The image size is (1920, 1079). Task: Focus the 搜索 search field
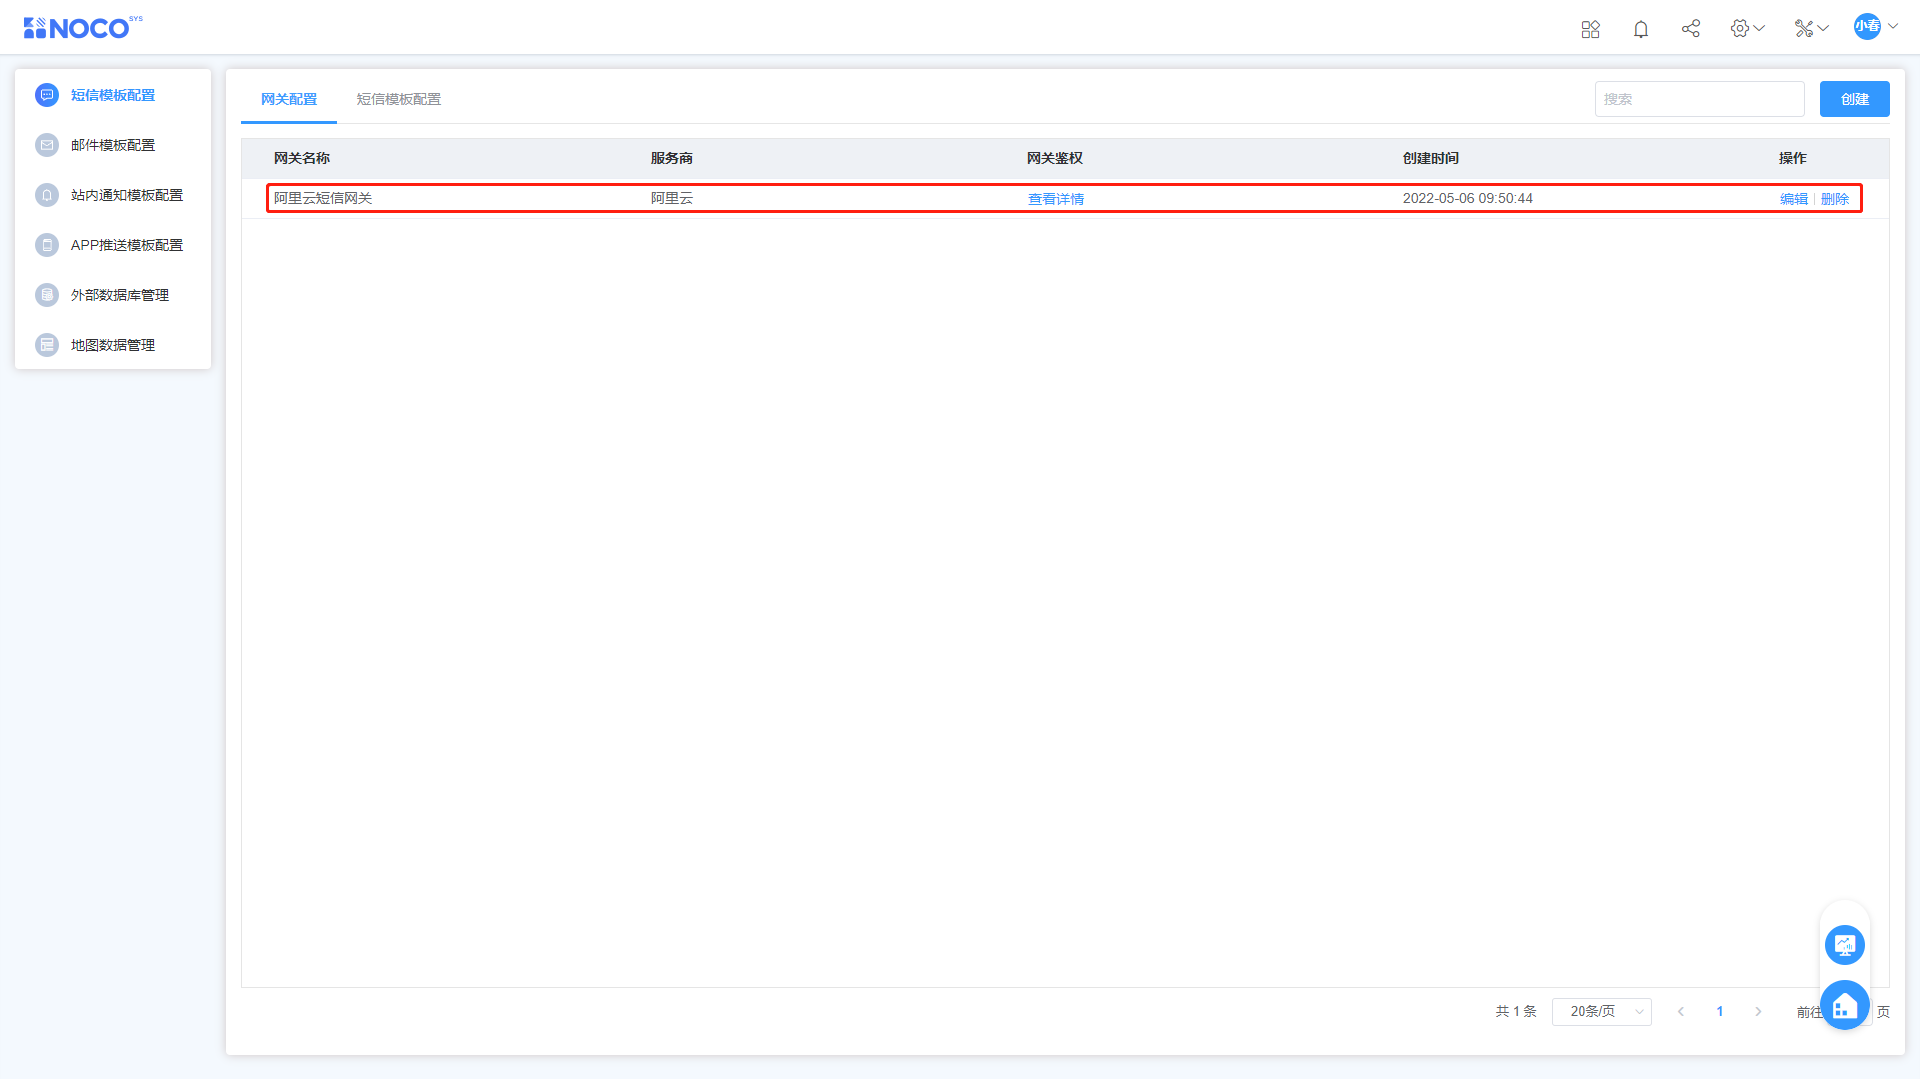coord(1699,99)
